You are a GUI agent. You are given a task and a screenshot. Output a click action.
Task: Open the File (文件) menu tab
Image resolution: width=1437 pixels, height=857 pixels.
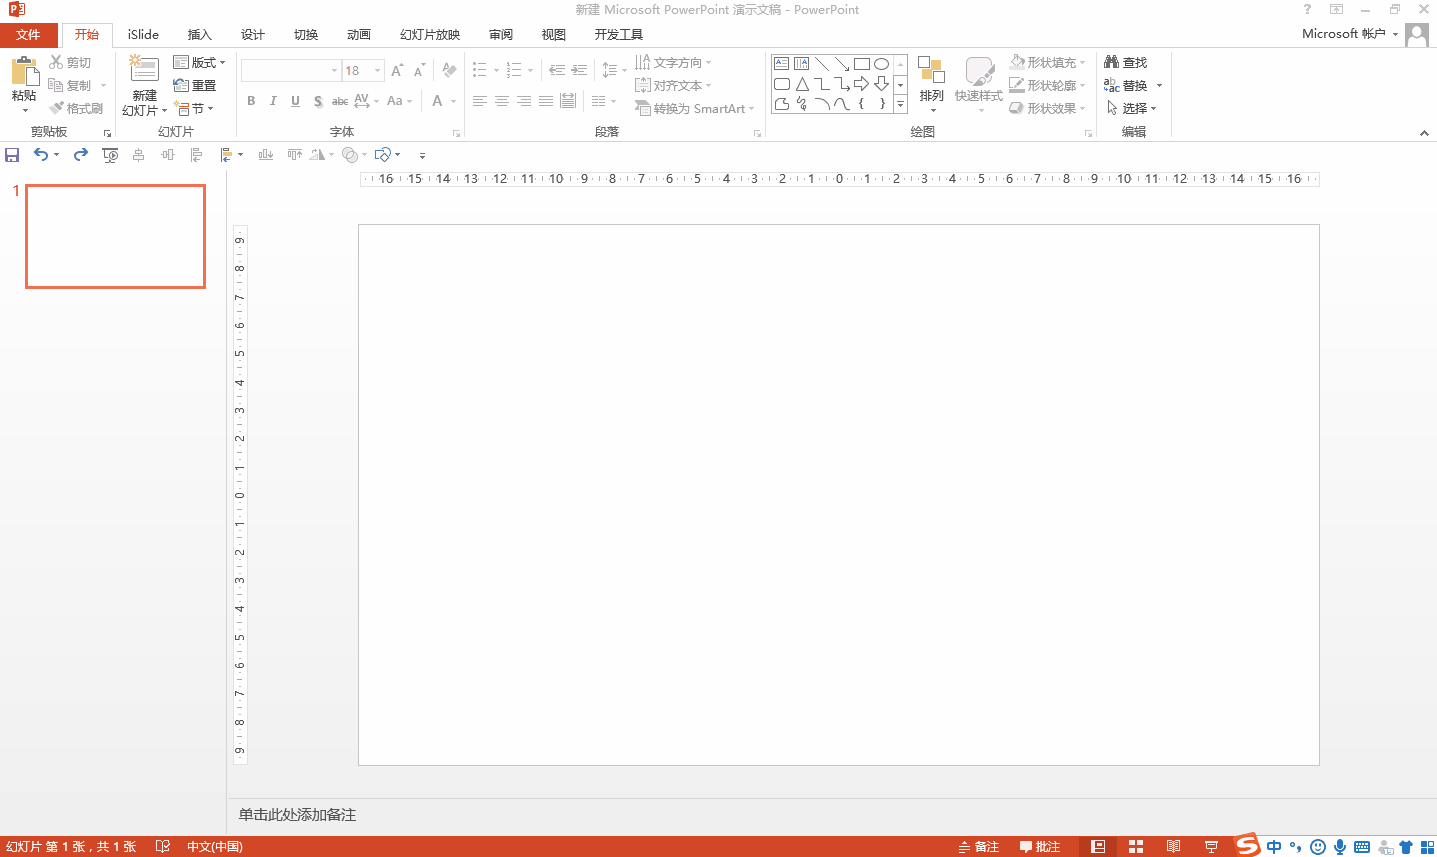(x=28, y=34)
